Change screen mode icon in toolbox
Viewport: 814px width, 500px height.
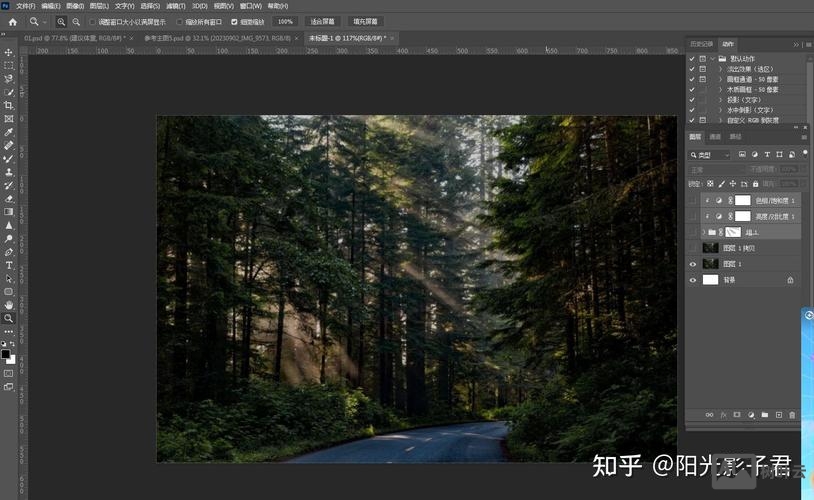[x=9, y=387]
